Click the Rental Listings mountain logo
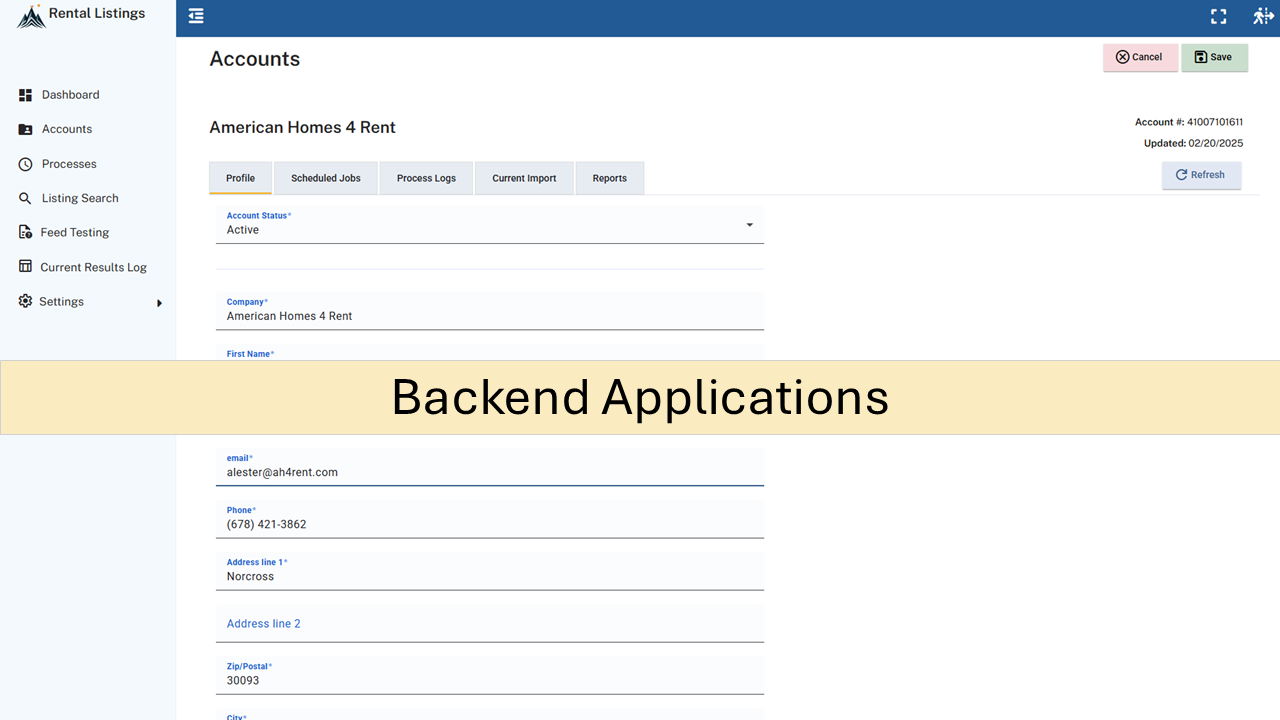 [31, 16]
